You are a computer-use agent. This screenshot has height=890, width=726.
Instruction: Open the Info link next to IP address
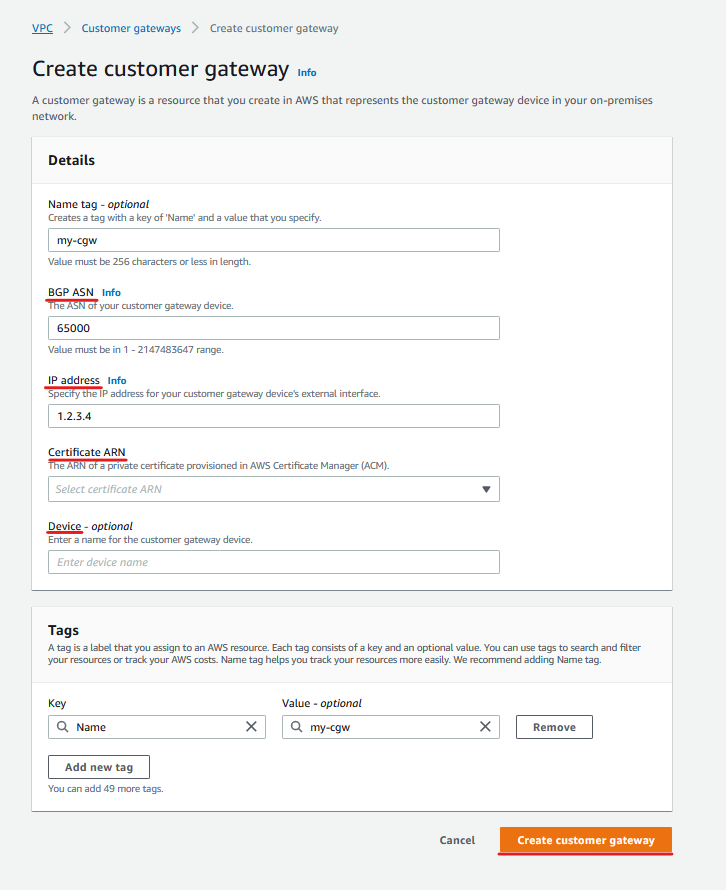point(117,380)
